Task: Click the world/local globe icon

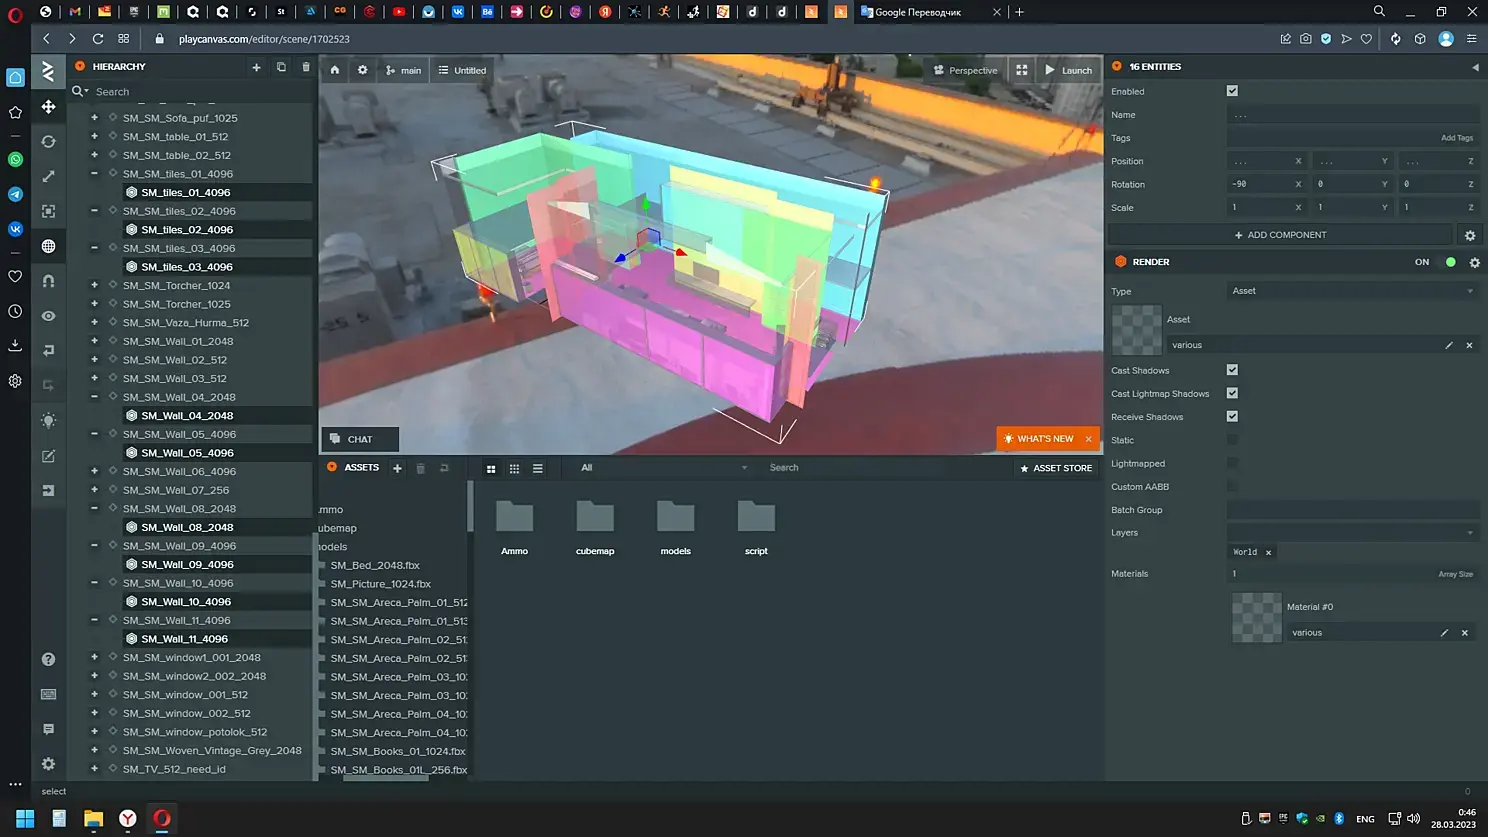Action: pos(48,246)
